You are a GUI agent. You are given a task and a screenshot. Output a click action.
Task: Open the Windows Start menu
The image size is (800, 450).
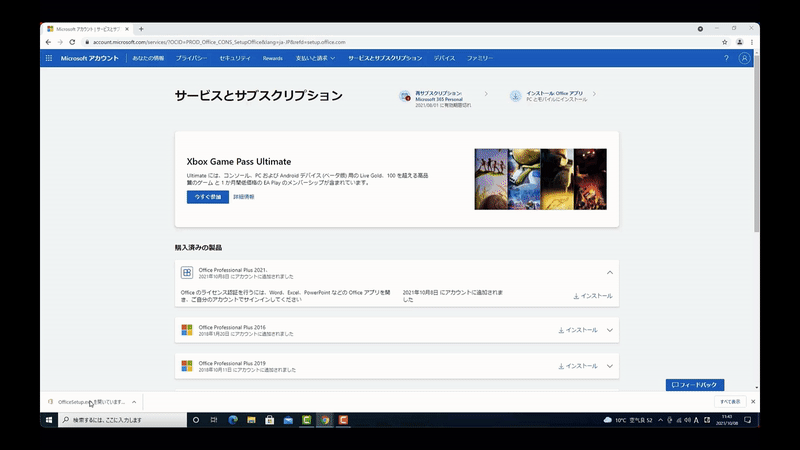(49, 420)
